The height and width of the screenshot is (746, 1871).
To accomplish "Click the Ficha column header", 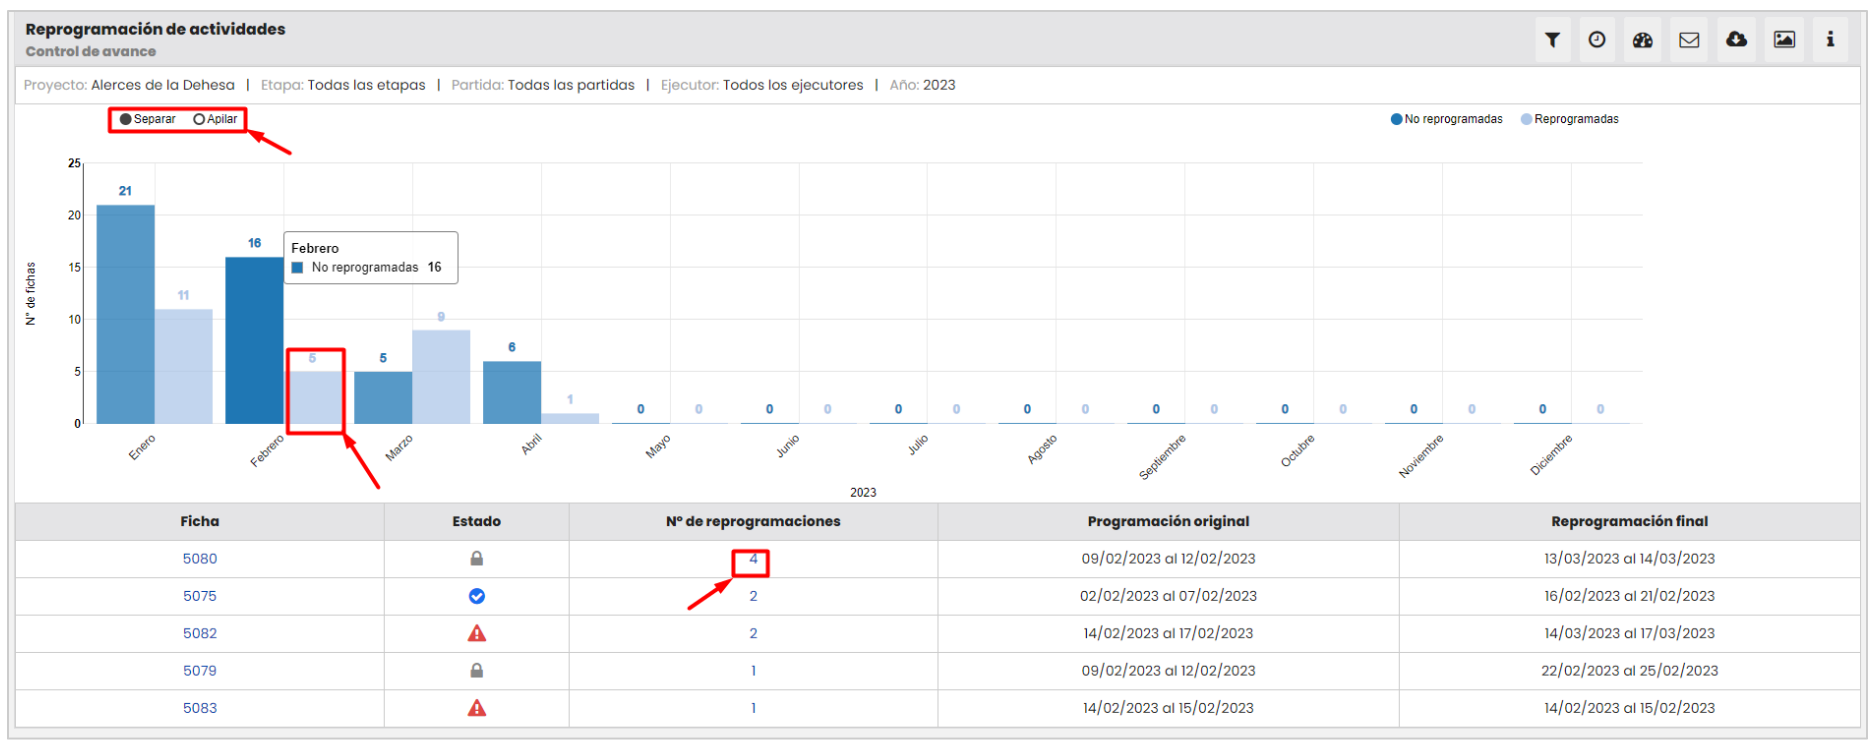I will pos(200,521).
